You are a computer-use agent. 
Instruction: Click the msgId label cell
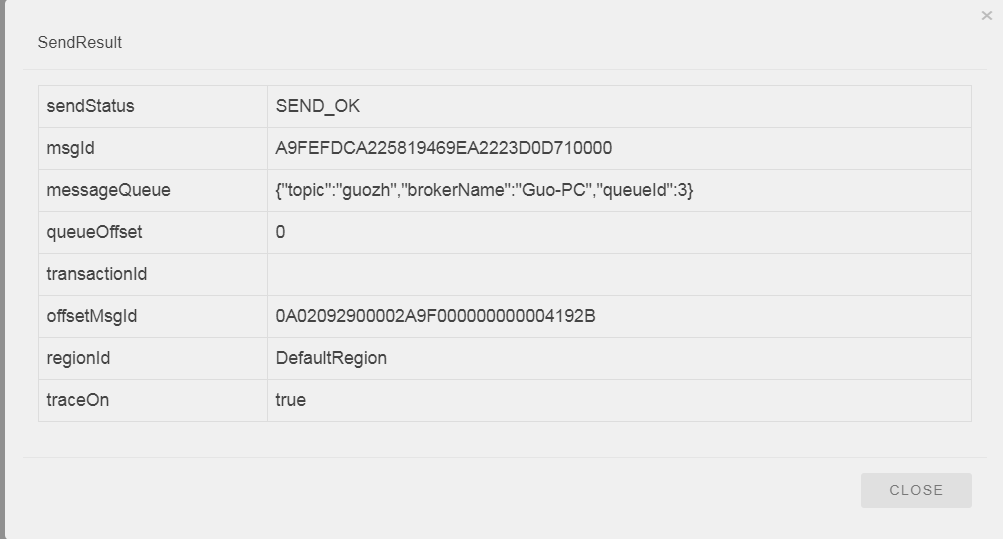click(x=153, y=148)
